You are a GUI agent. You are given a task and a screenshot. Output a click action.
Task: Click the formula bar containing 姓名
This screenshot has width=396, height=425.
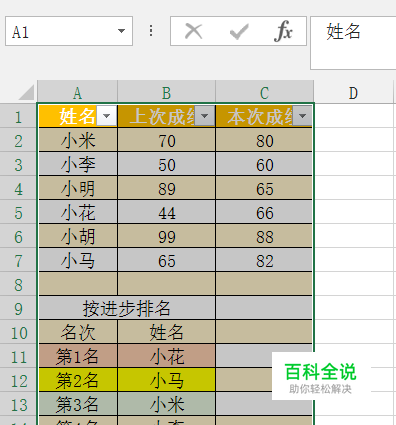pos(353,43)
